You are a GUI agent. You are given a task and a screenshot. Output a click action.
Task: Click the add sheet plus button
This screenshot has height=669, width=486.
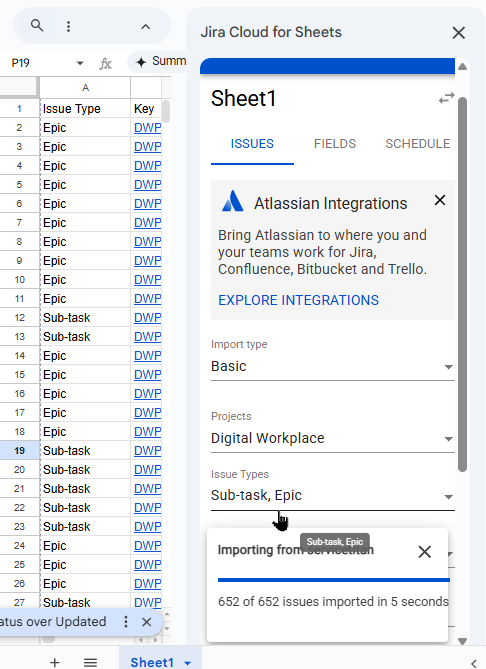click(54, 662)
